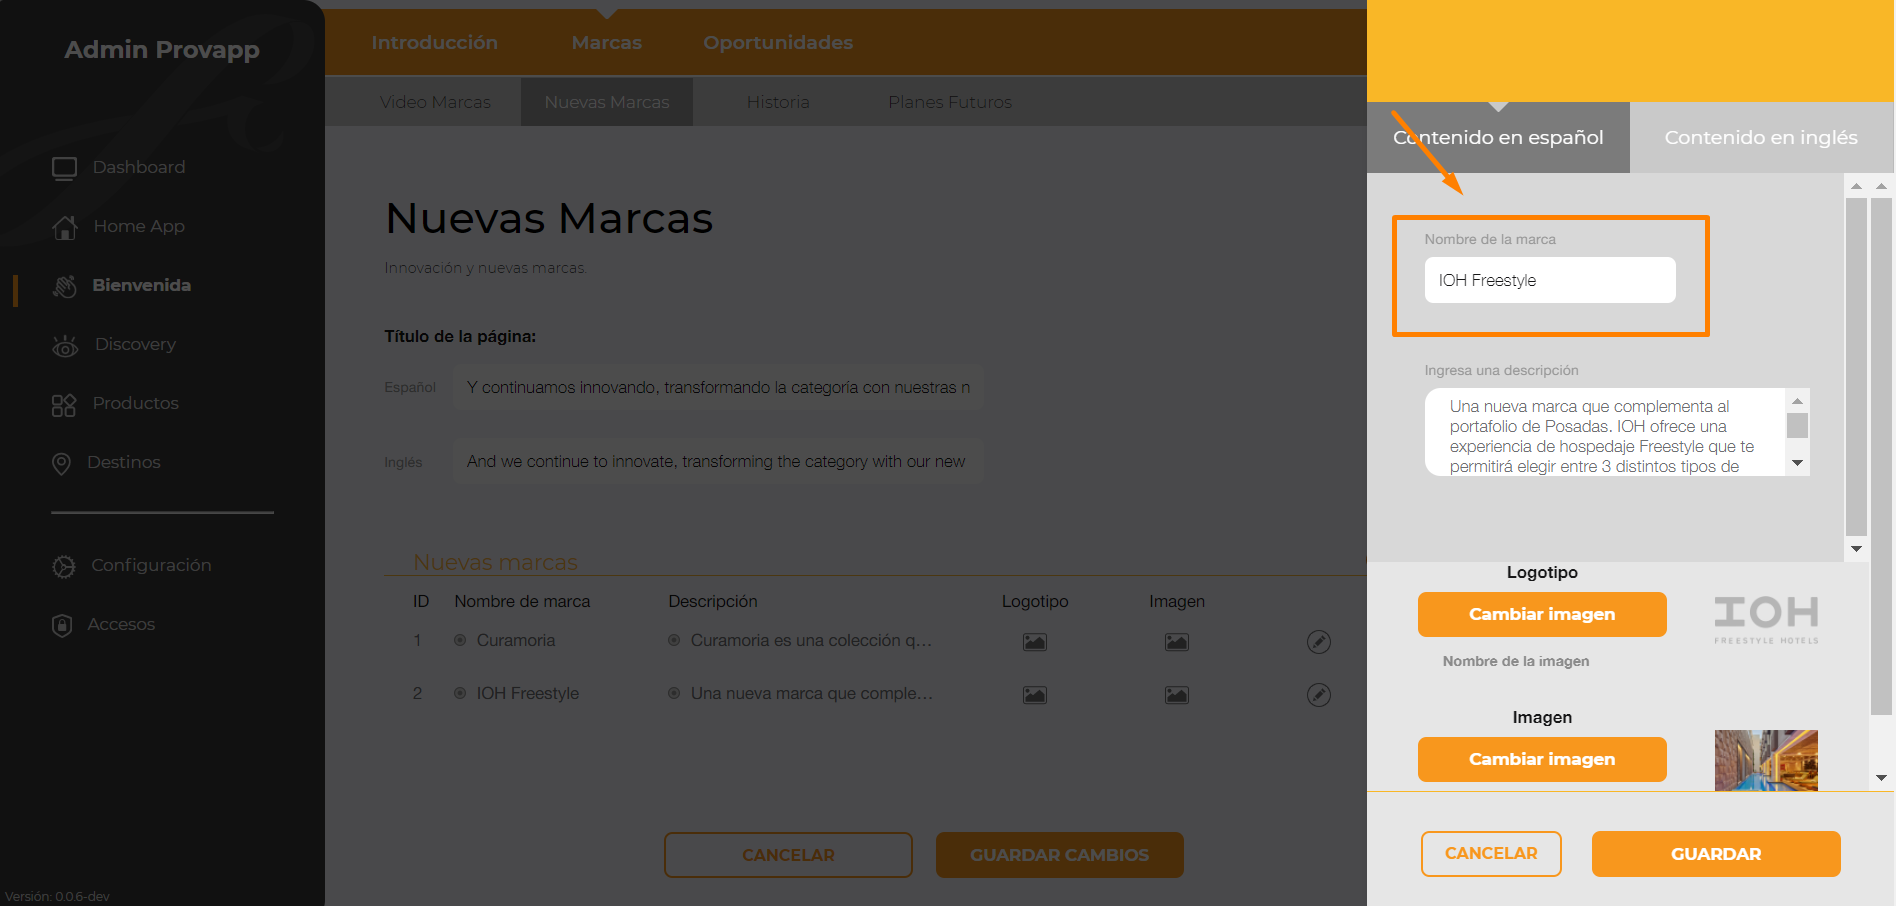
Task: Click the Nombre de marca column header
Action: [522, 601]
